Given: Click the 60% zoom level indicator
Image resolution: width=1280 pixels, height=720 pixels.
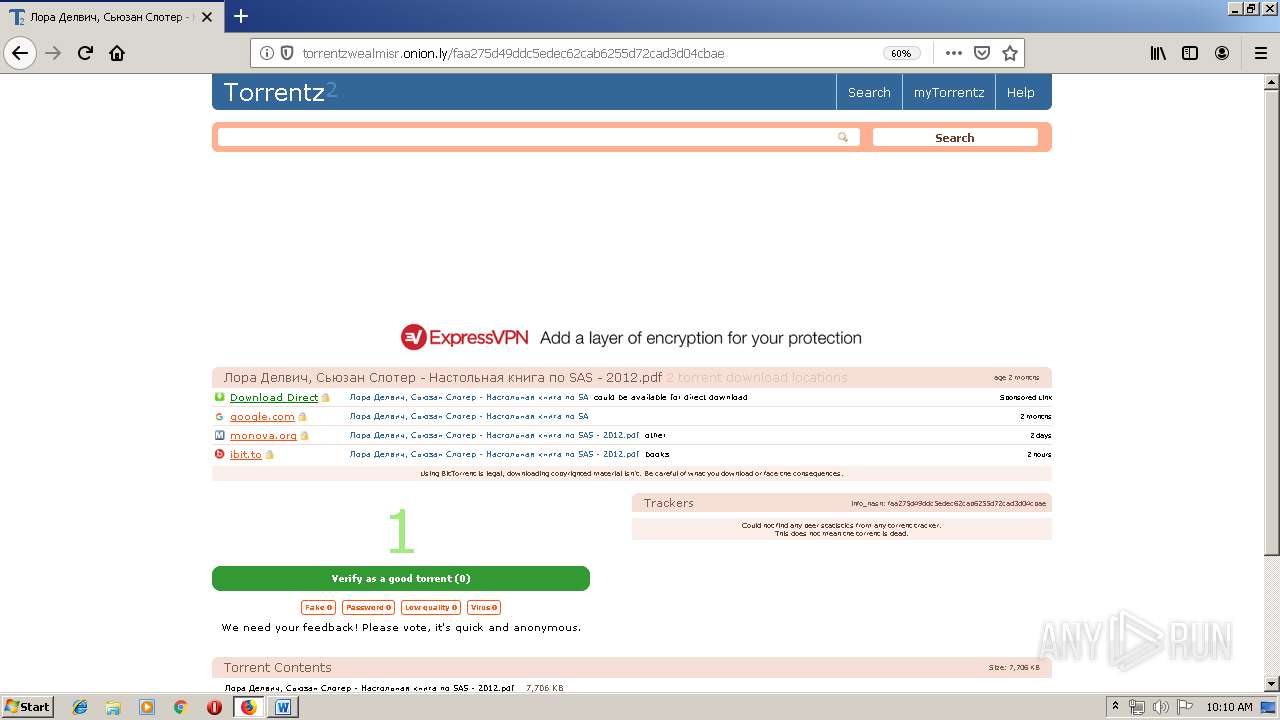Looking at the screenshot, I should (901, 53).
